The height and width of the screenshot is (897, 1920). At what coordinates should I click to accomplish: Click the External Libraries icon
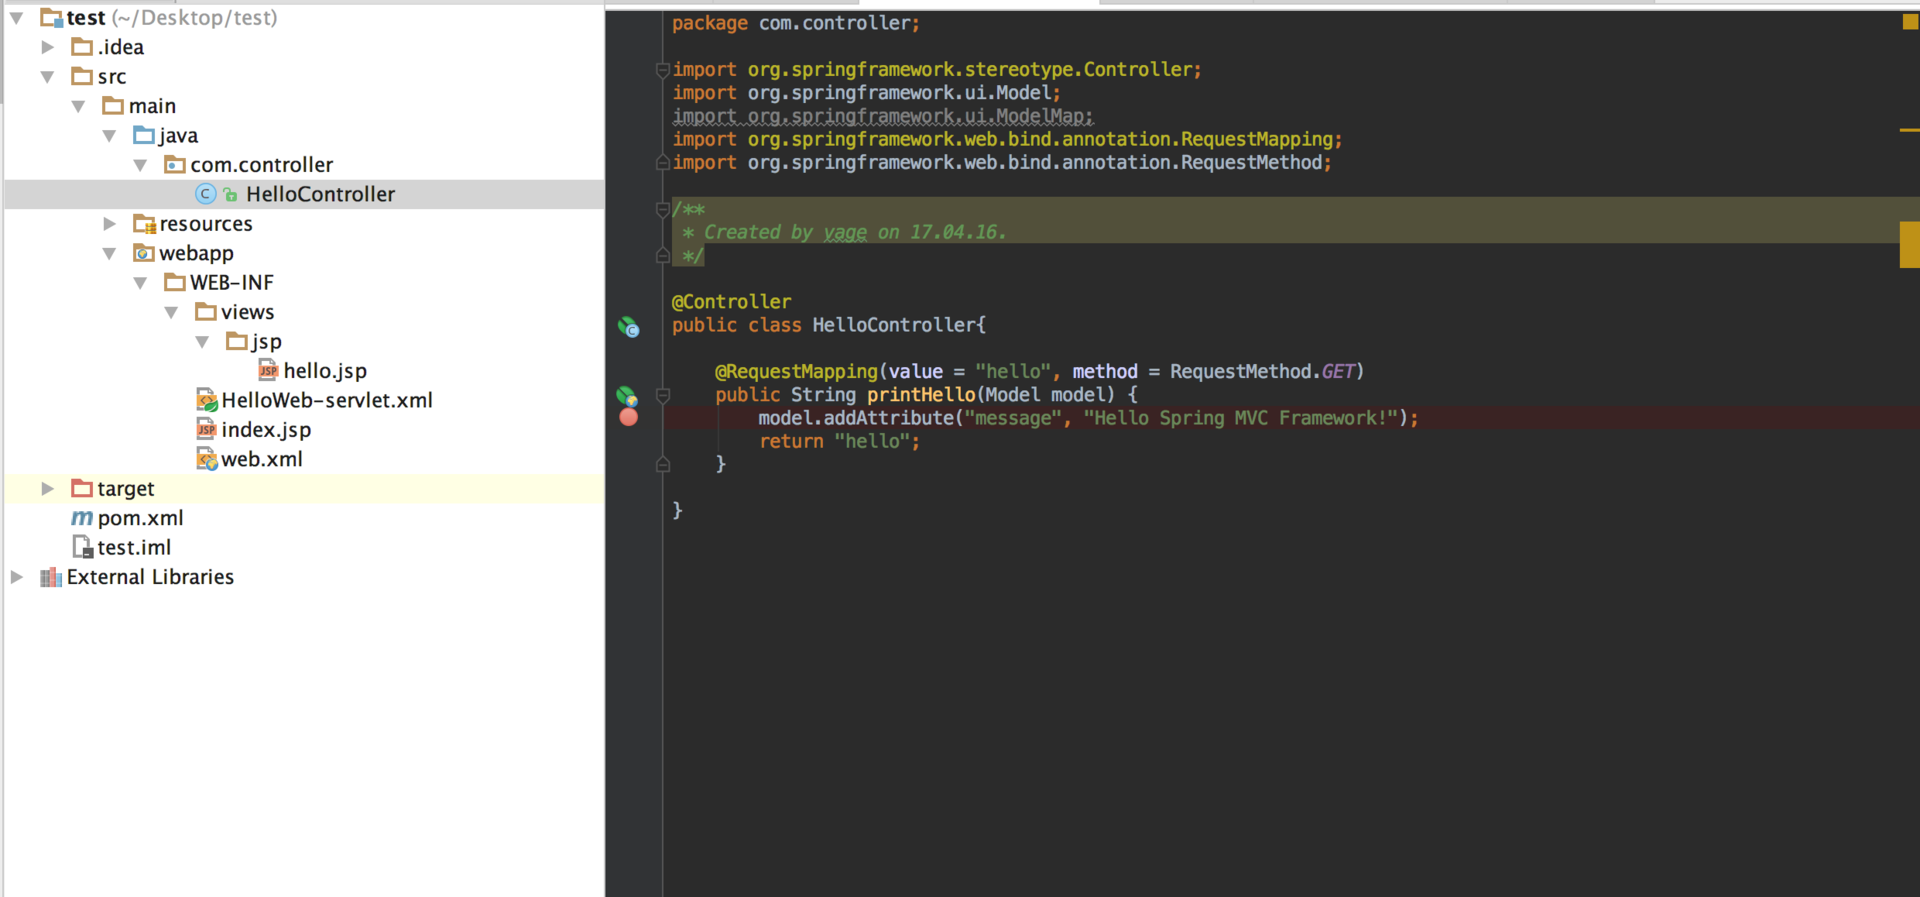pos(51,577)
